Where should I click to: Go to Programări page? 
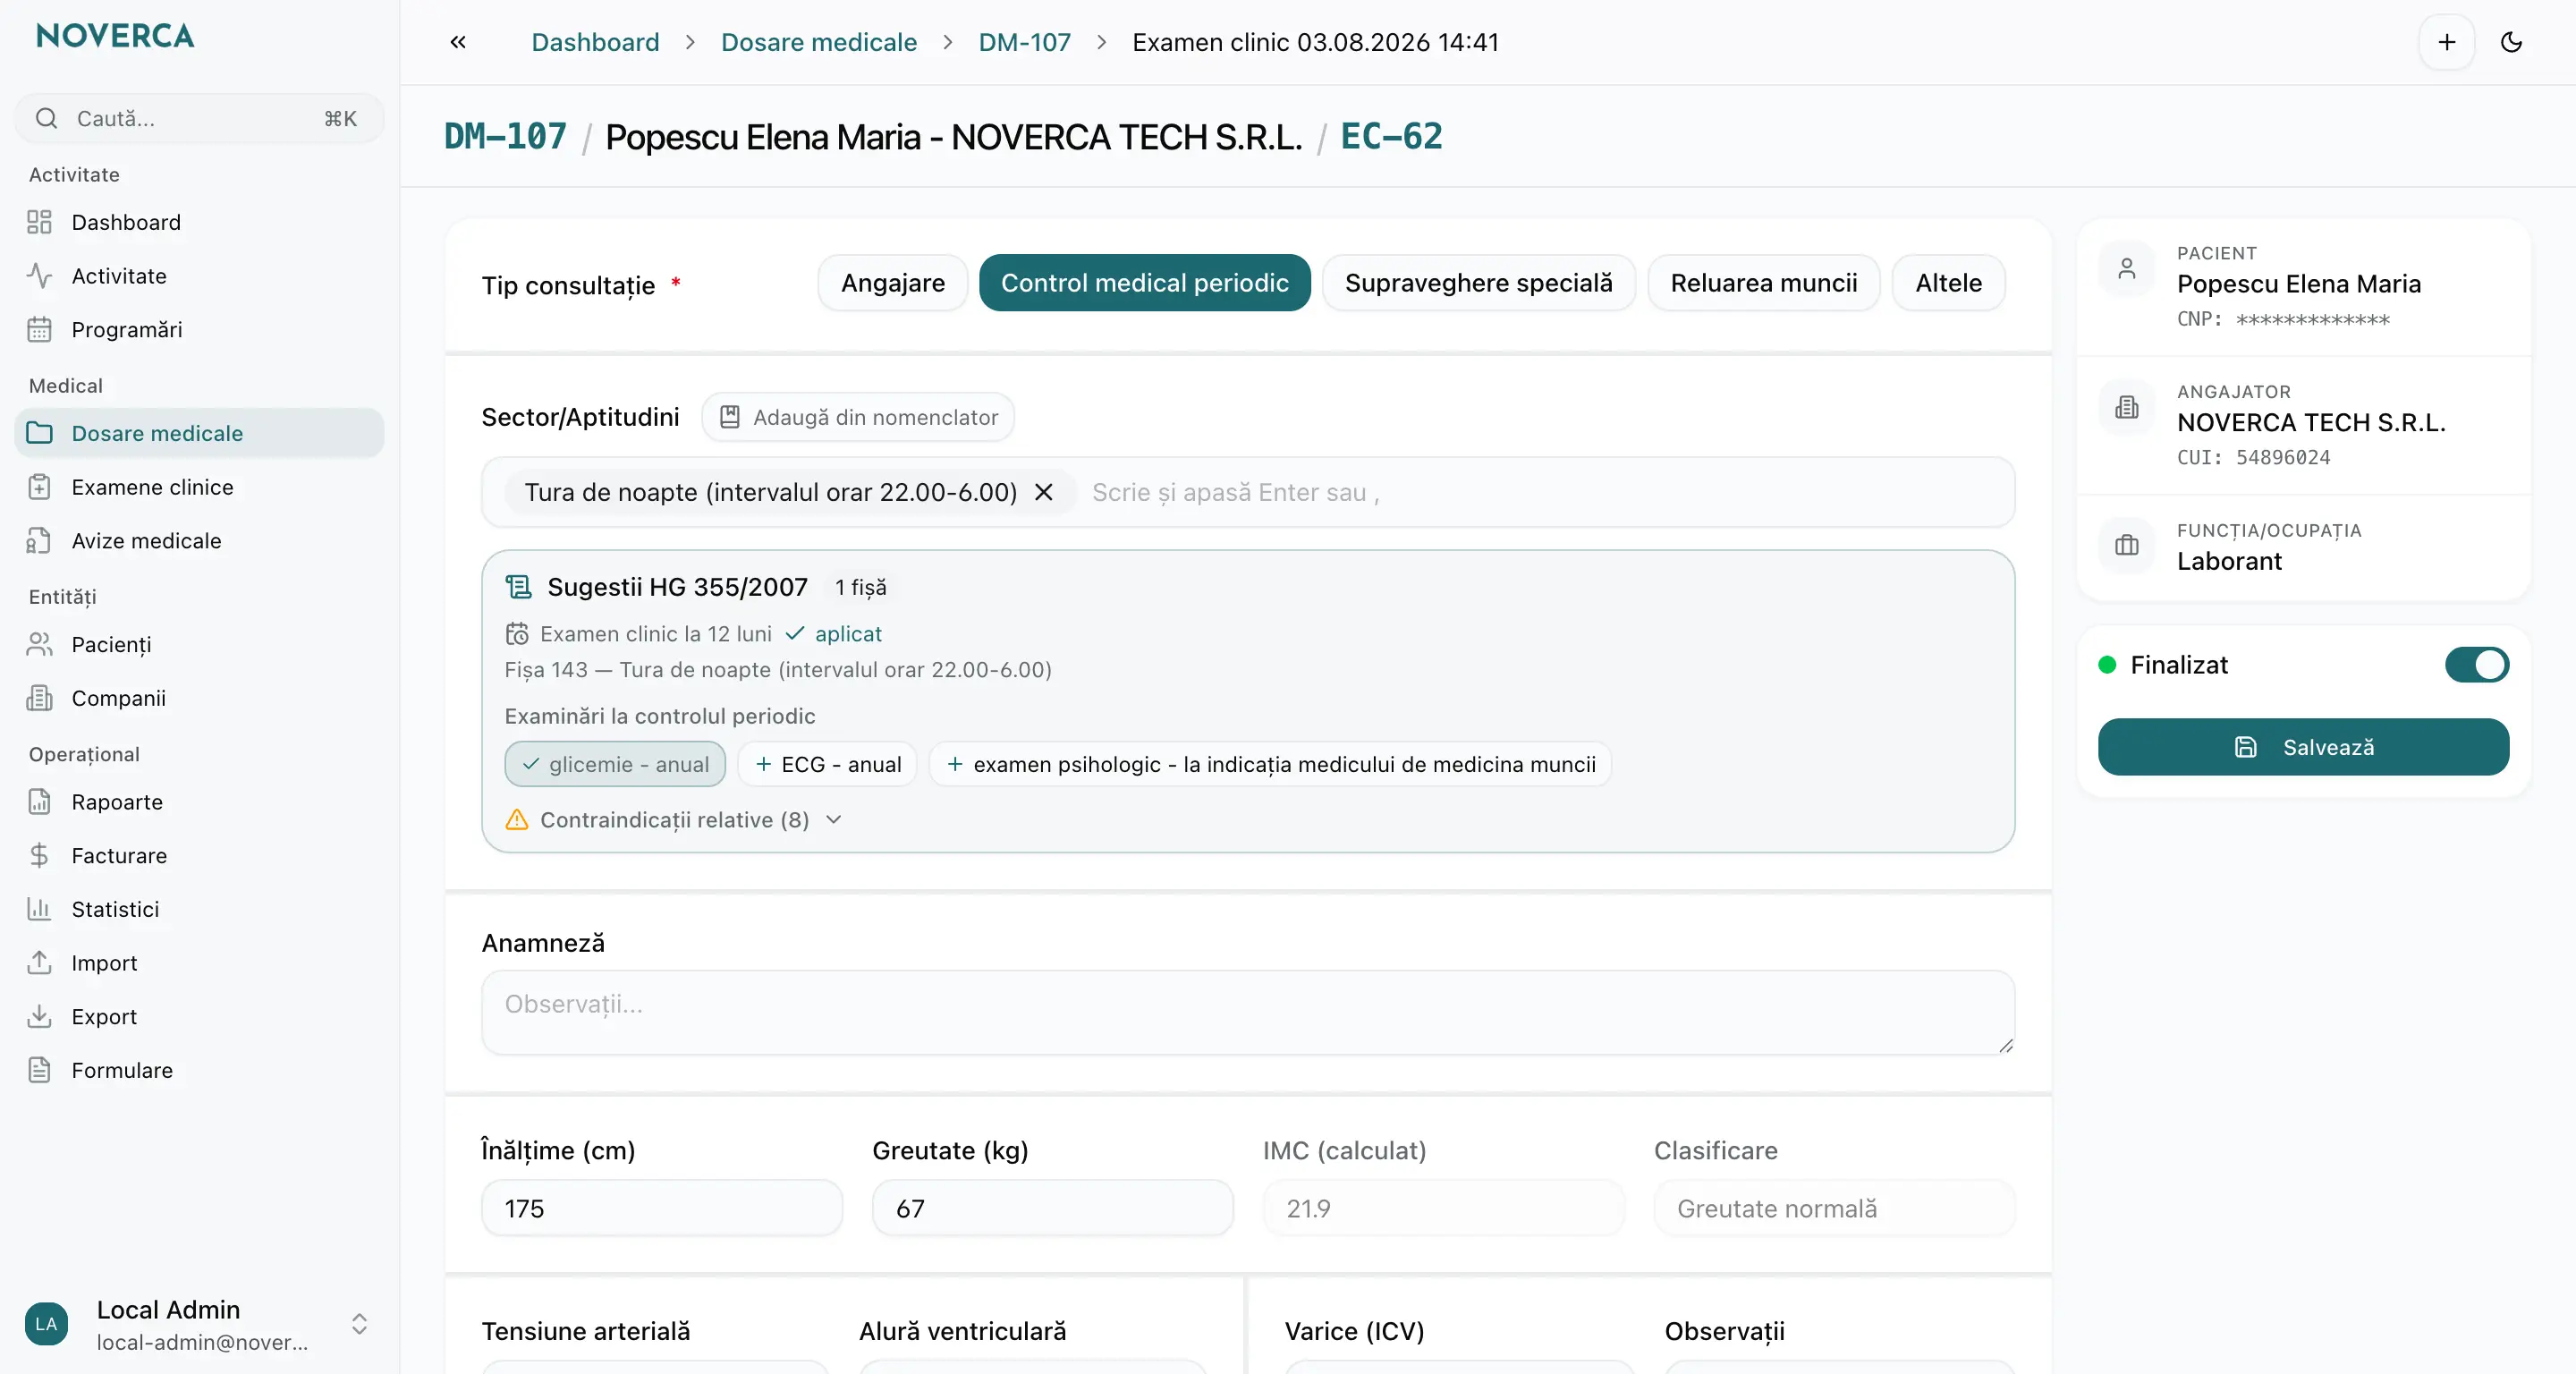199,329
